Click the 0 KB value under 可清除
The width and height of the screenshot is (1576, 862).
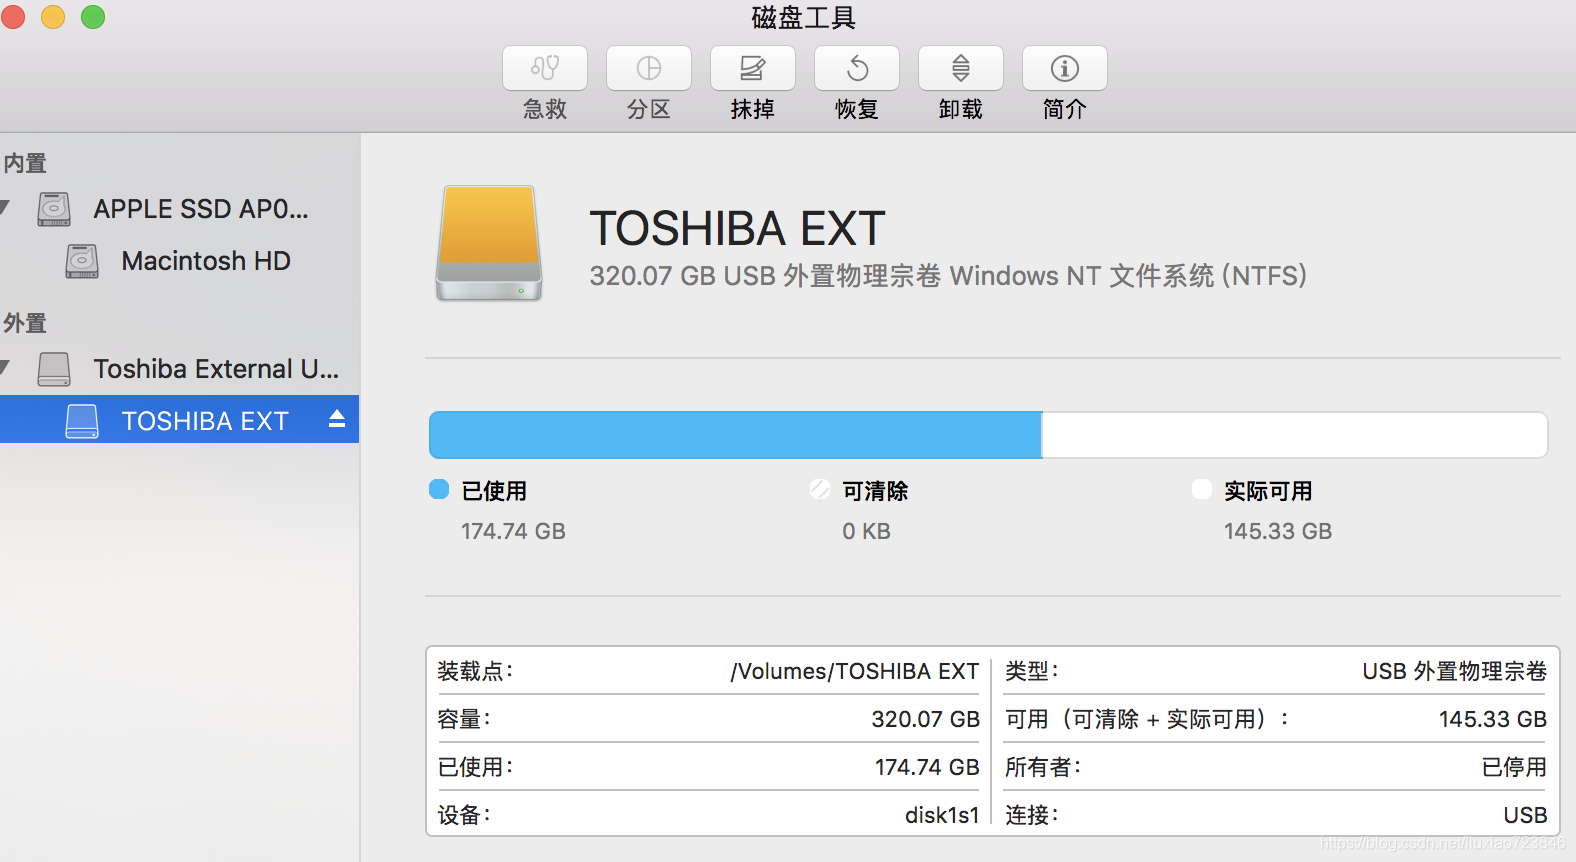[866, 531]
